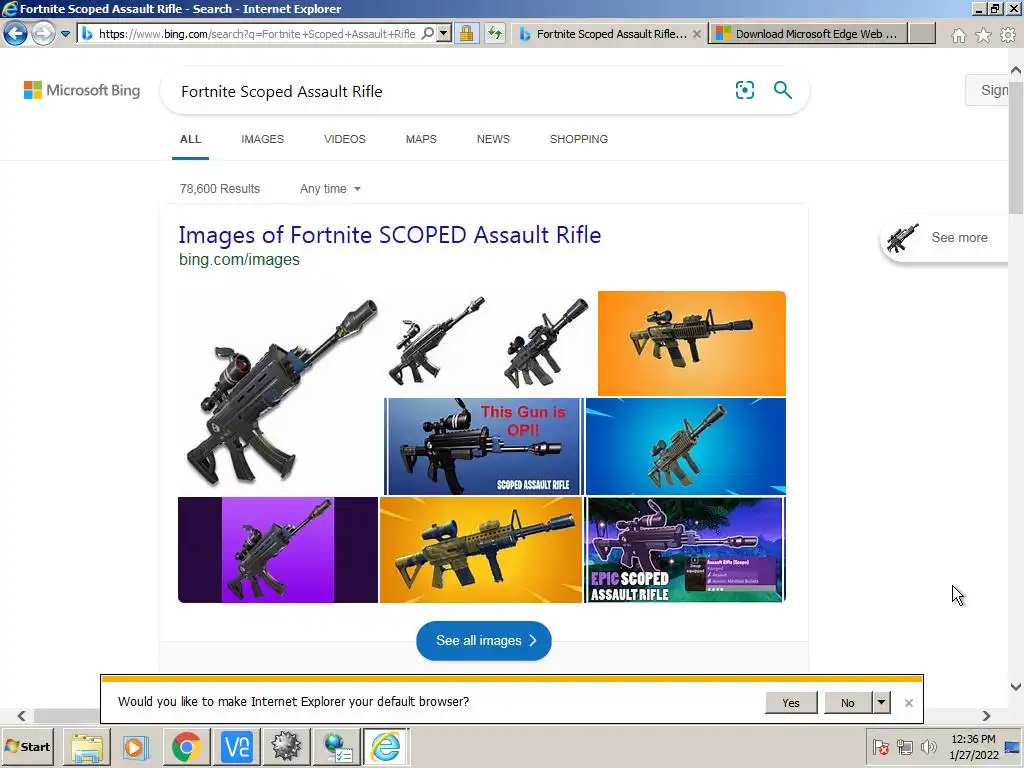This screenshot has width=1024, height=768.
Task: Click the Internet Explorer taskbar icon
Action: pos(386,746)
